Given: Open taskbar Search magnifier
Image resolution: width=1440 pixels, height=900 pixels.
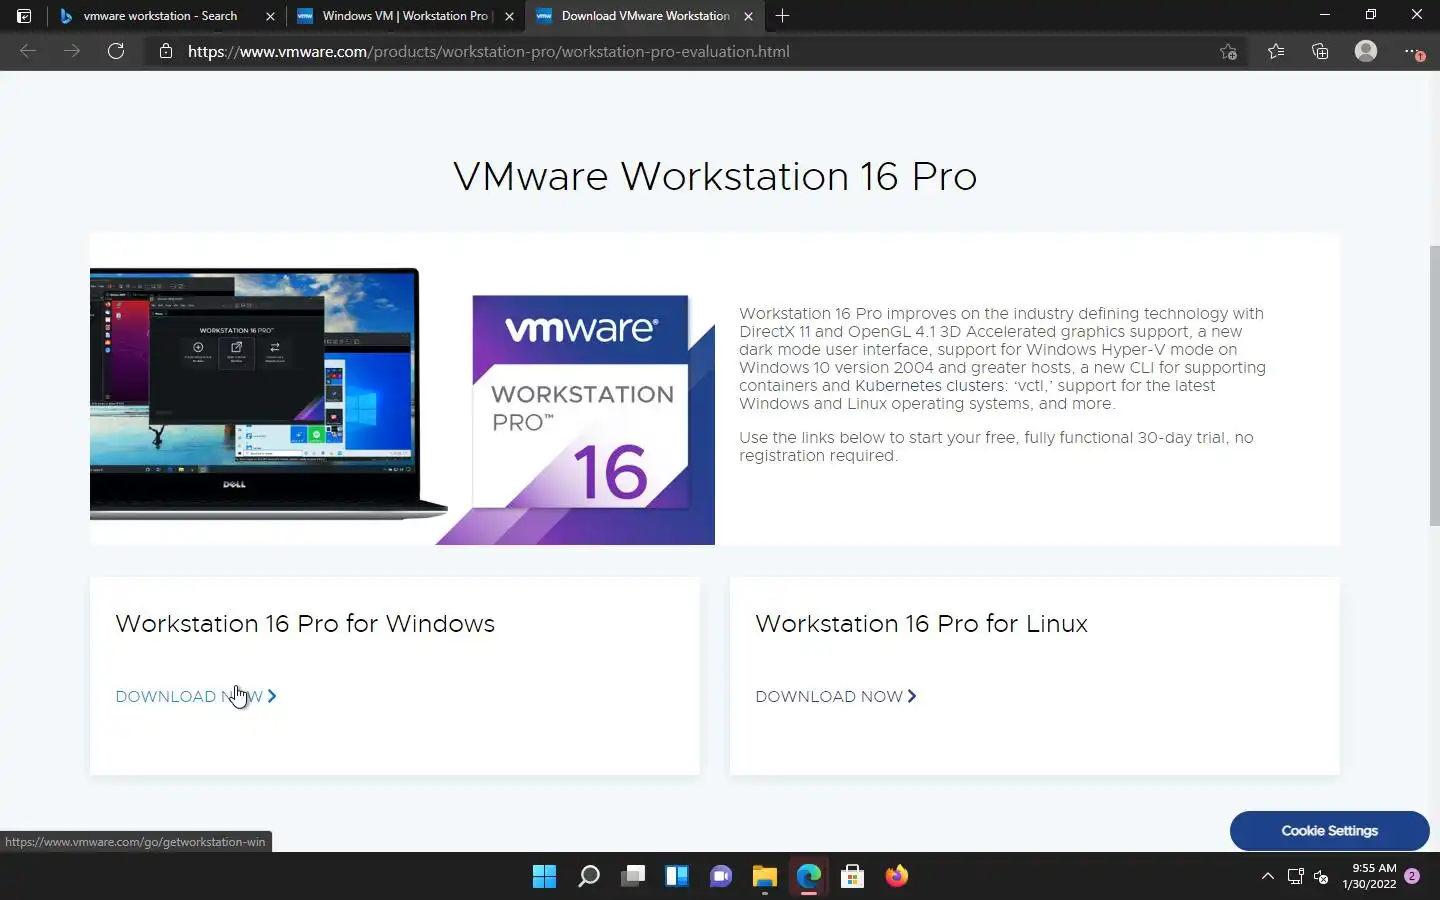Looking at the screenshot, I should [x=589, y=876].
